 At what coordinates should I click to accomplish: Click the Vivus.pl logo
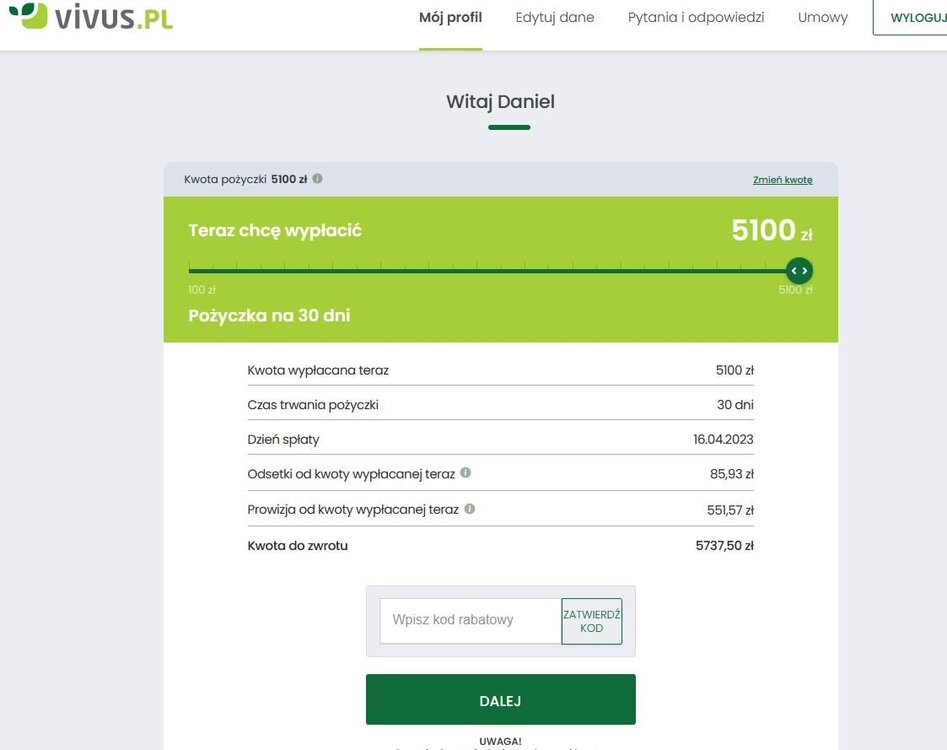tap(91, 16)
